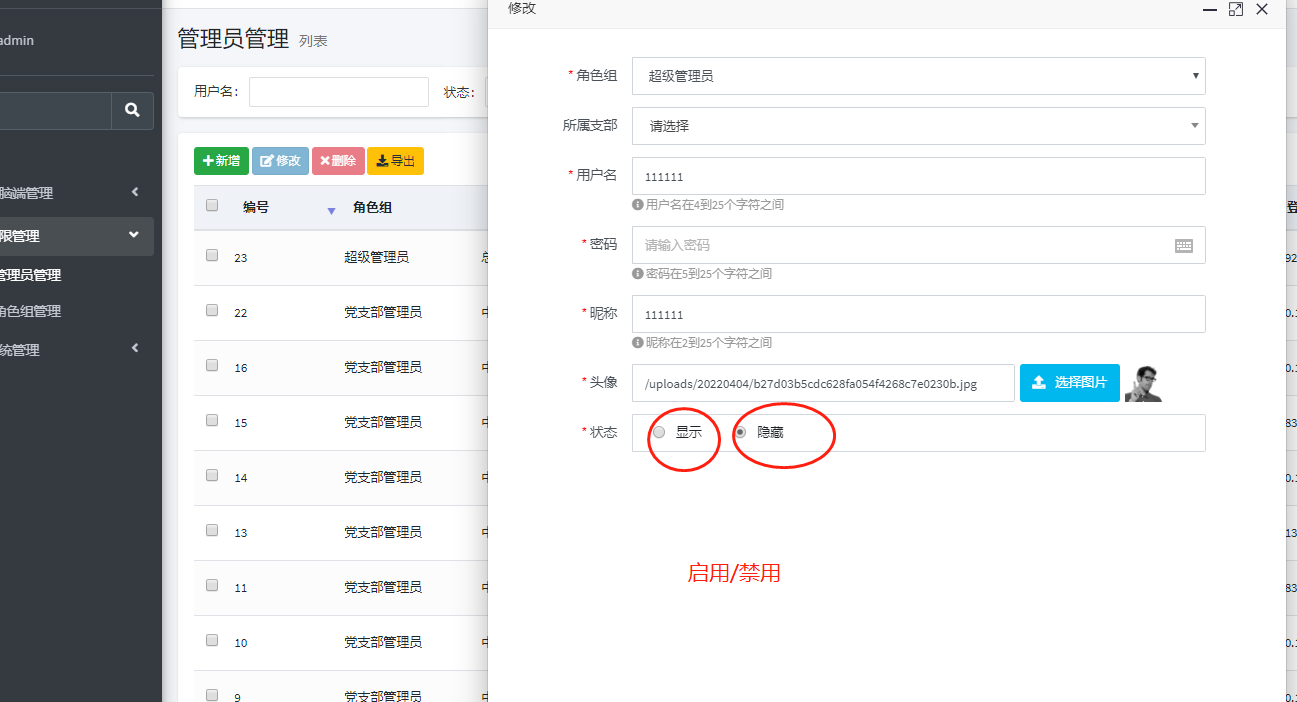Select the 显示 radio button
The width and height of the screenshot is (1297, 702).
659,433
